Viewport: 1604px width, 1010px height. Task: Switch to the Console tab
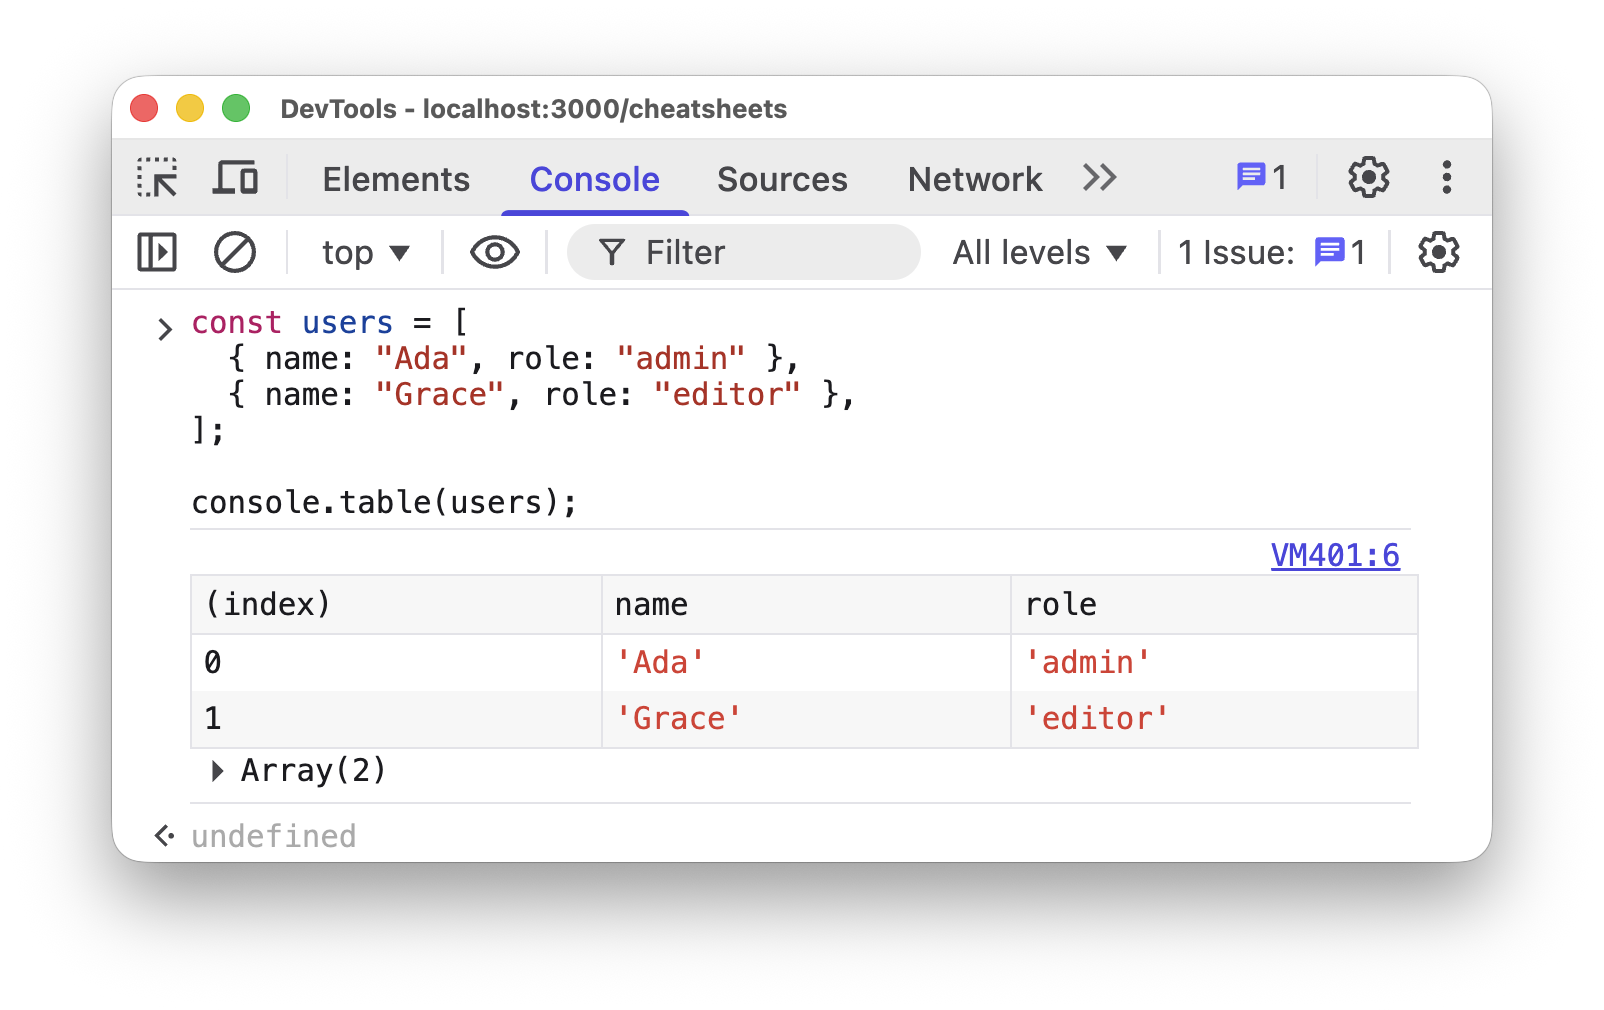click(x=595, y=179)
